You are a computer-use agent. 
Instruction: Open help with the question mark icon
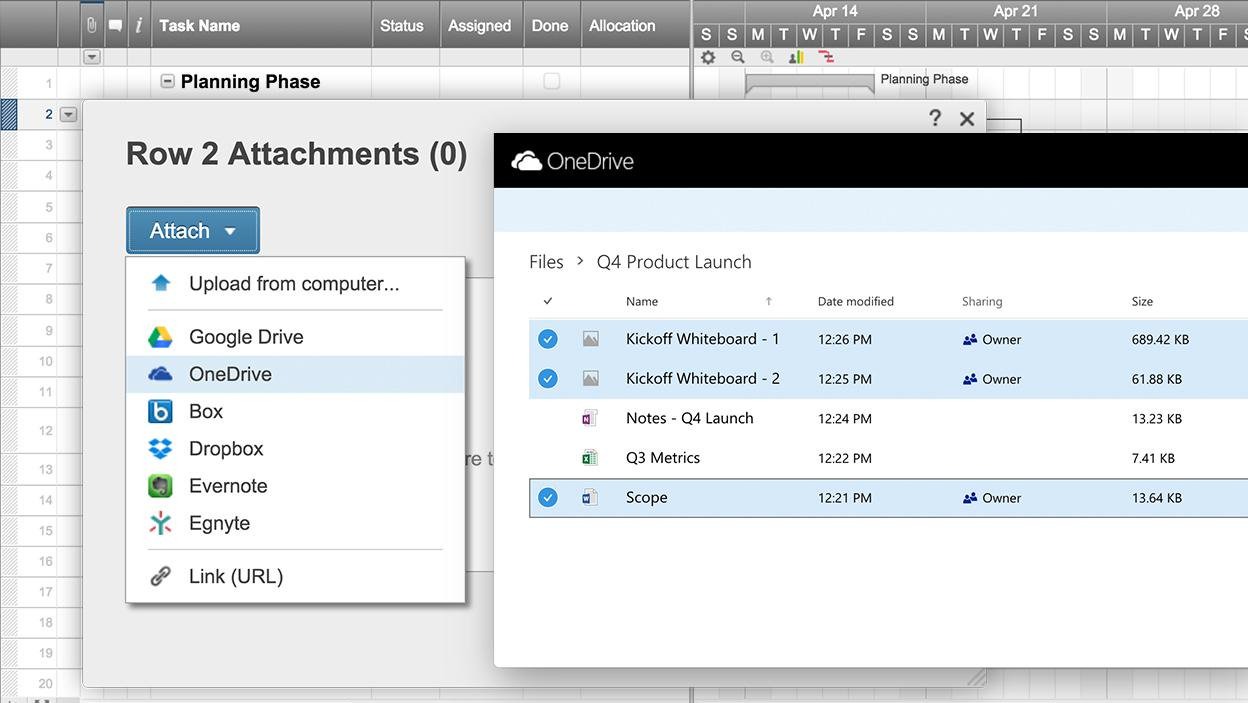[x=935, y=118]
